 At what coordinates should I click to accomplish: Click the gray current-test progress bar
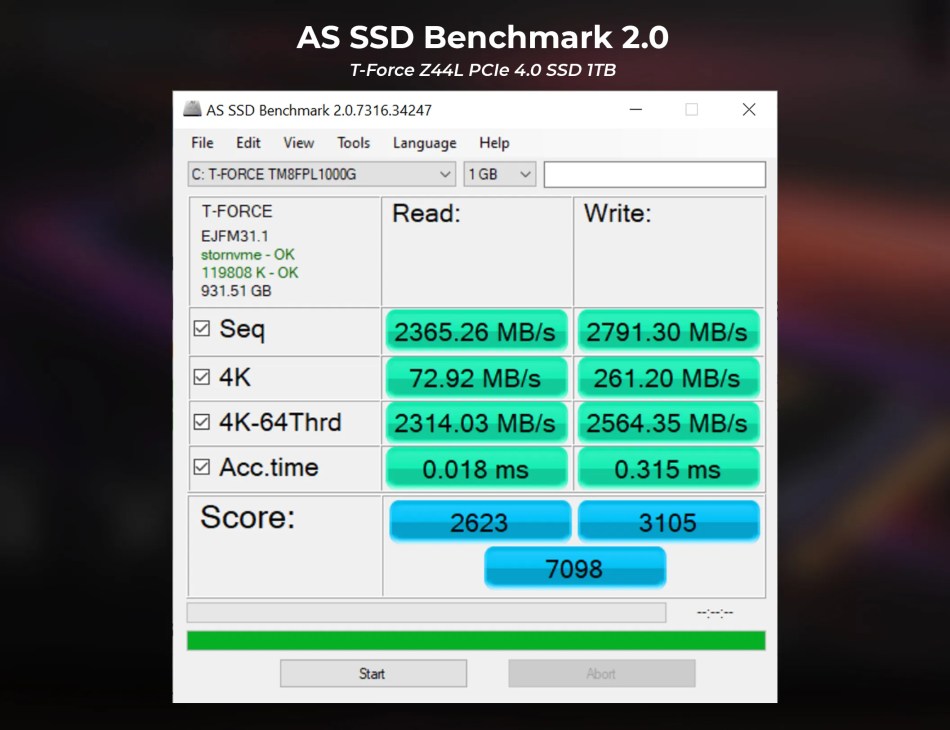pos(427,612)
